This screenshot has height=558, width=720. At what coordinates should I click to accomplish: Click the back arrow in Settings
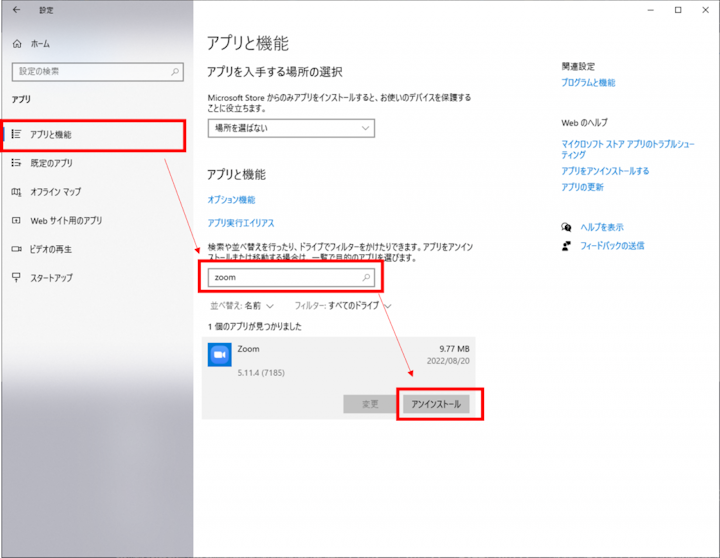(16, 10)
